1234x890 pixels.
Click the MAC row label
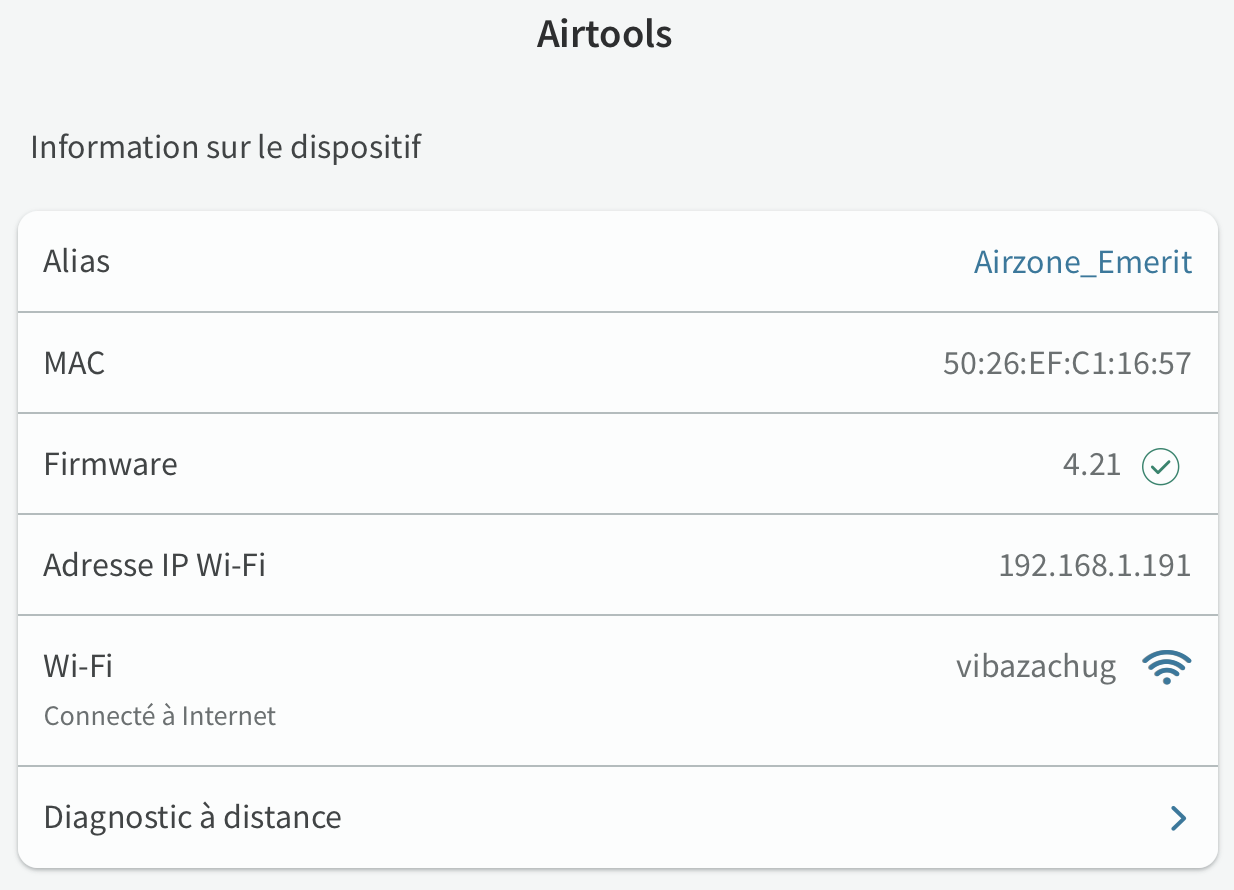(74, 363)
